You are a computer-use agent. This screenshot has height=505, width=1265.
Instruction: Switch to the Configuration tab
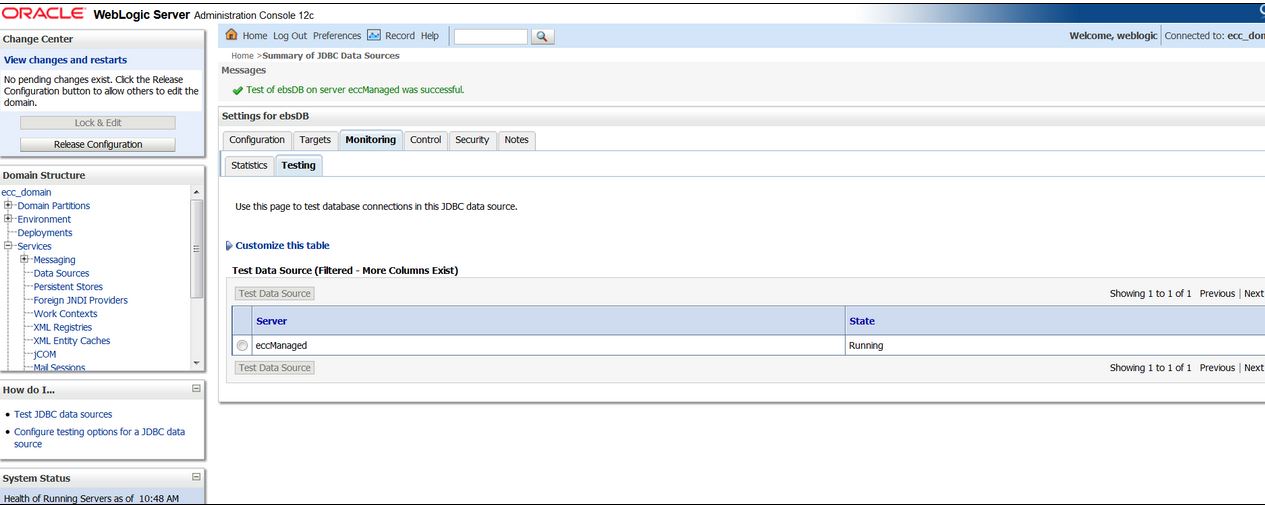[x=257, y=140]
